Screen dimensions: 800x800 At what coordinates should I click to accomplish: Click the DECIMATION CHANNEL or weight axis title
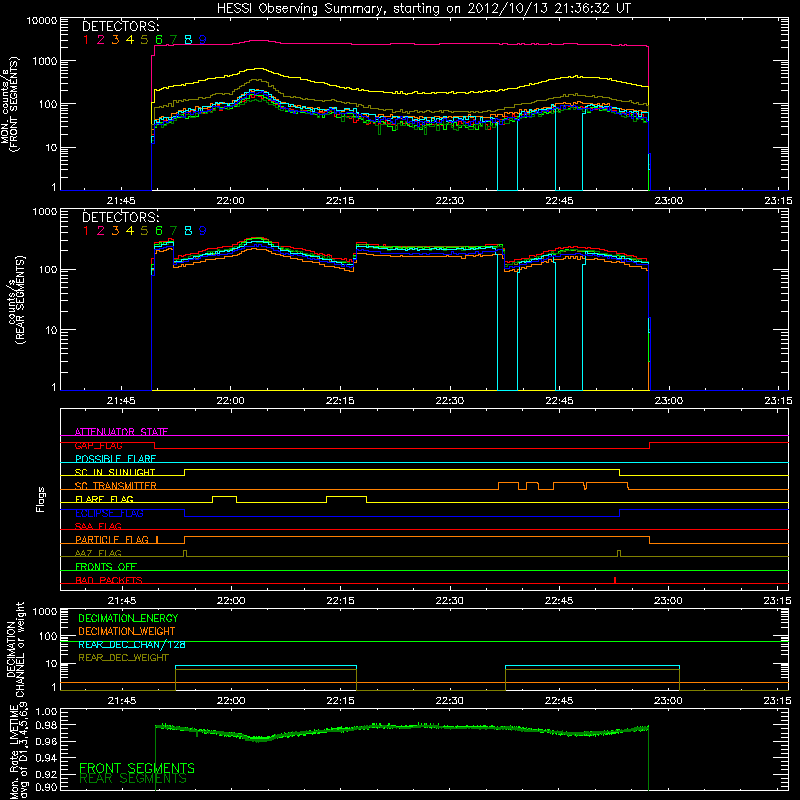click(14, 649)
